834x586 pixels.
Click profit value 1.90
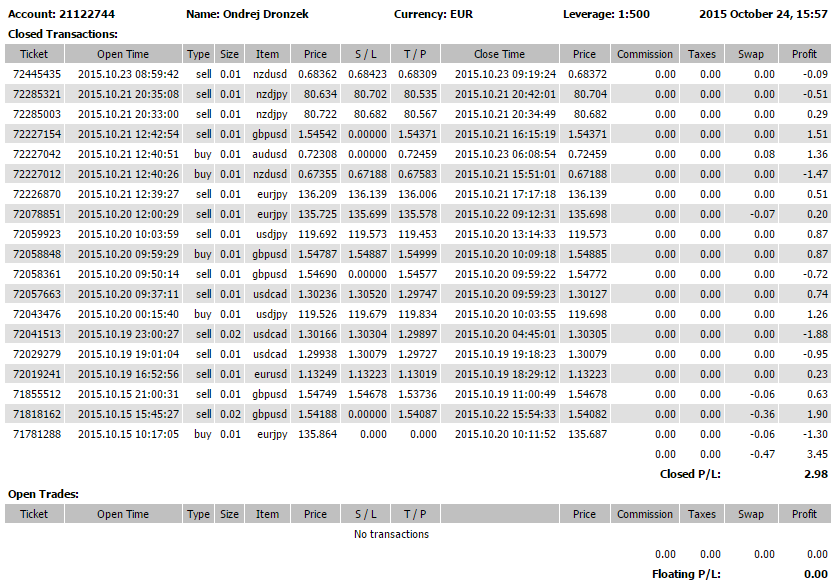[818, 414]
